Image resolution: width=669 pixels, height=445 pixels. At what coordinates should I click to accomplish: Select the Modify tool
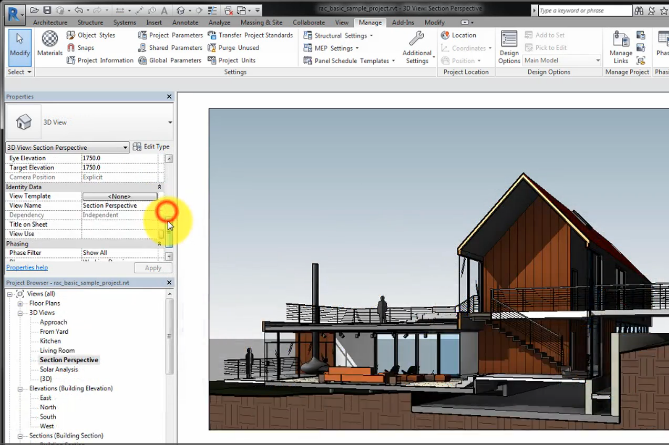pyautogui.click(x=19, y=44)
